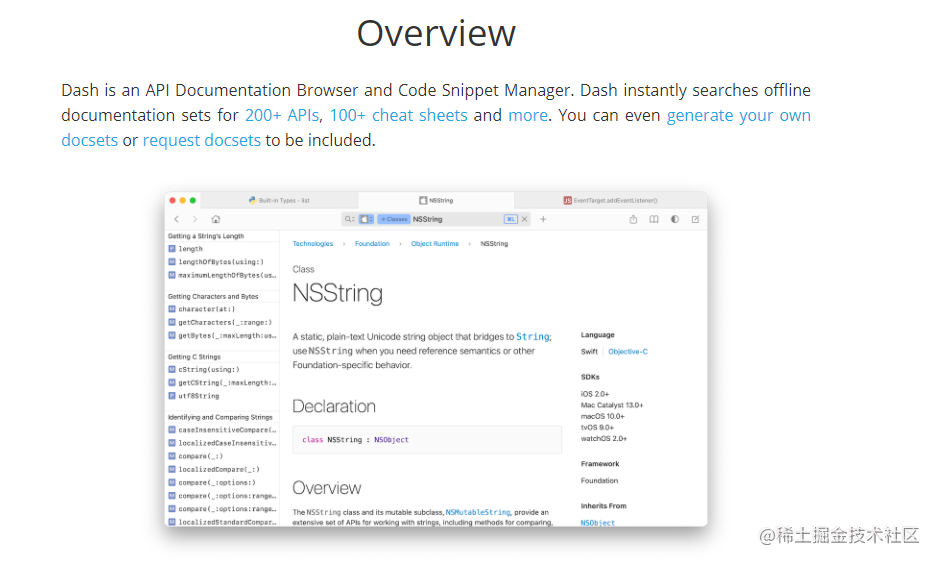Open the search magnifier dropdown

point(349,219)
